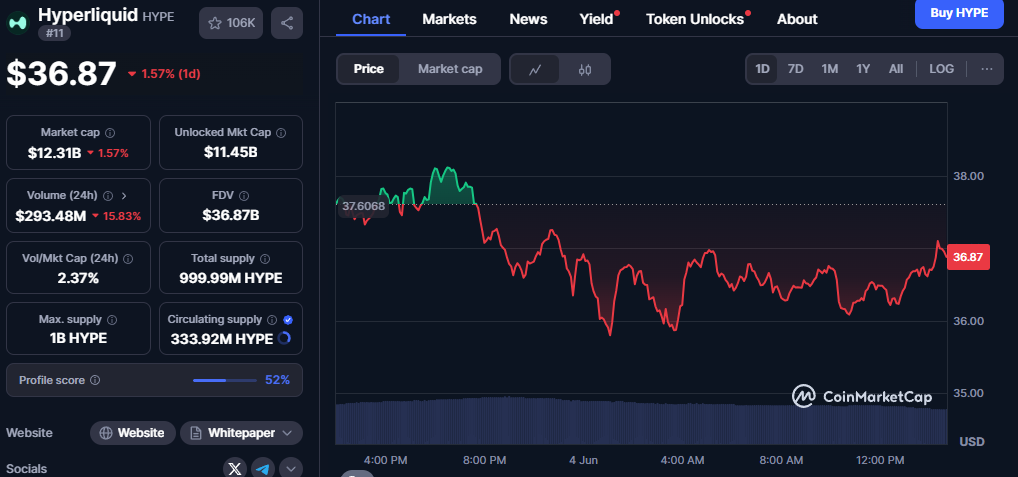Toggle LOG scale on chart
The image size is (1018, 477).
(x=941, y=69)
